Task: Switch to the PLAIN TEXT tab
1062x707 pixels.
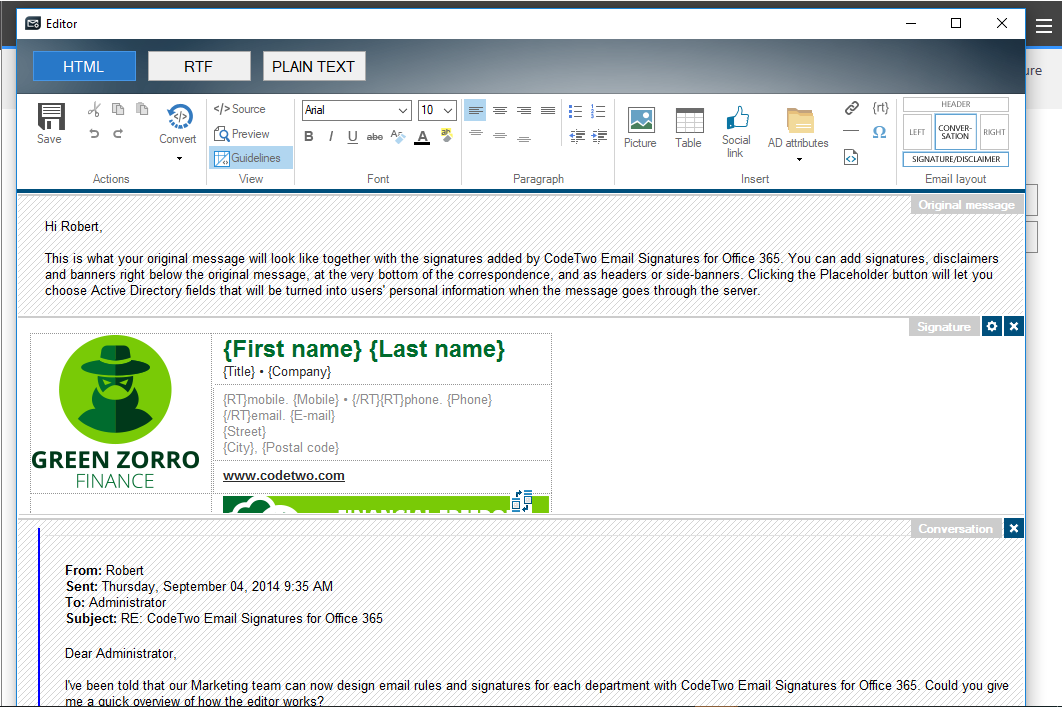Action: coord(314,66)
